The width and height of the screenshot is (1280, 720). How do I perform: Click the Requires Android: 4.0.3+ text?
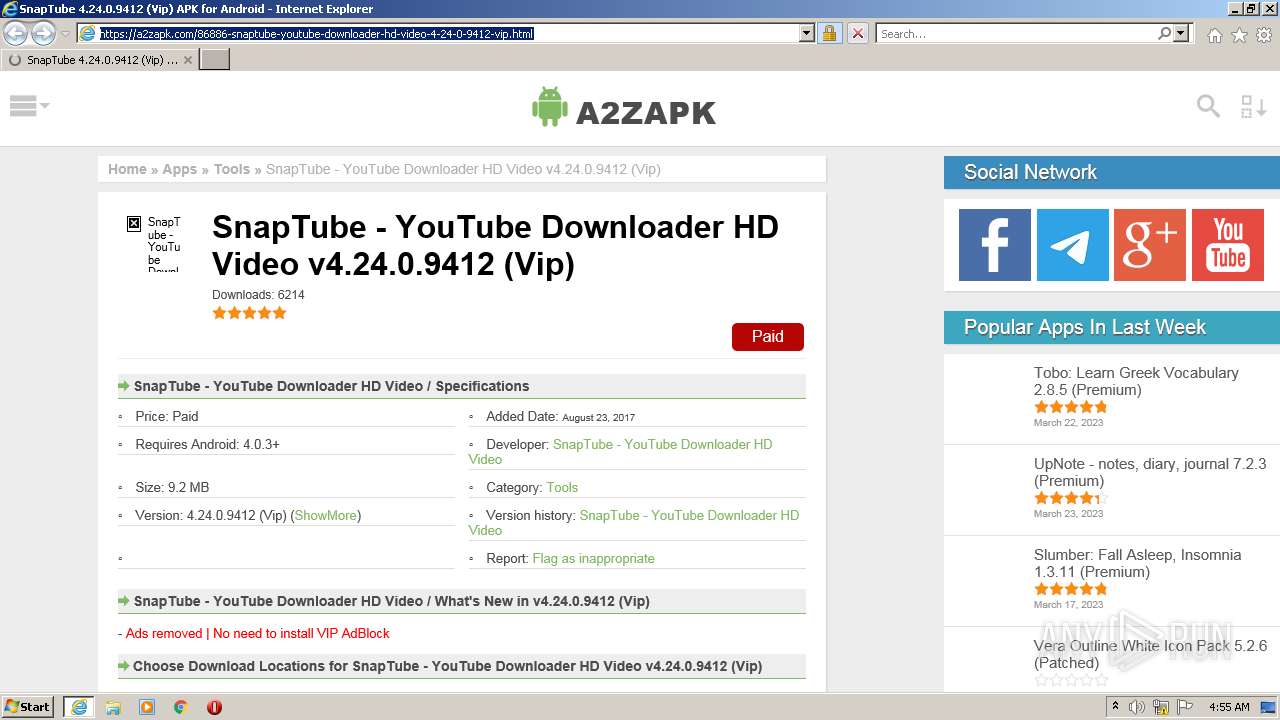click(207, 444)
